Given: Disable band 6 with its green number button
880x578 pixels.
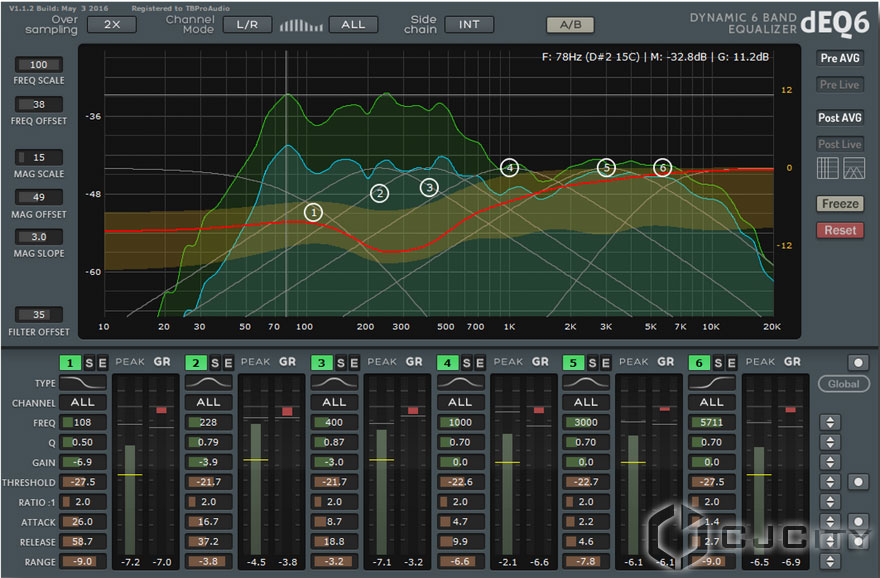Looking at the screenshot, I should pyautogui.click(x=699, y=363).
